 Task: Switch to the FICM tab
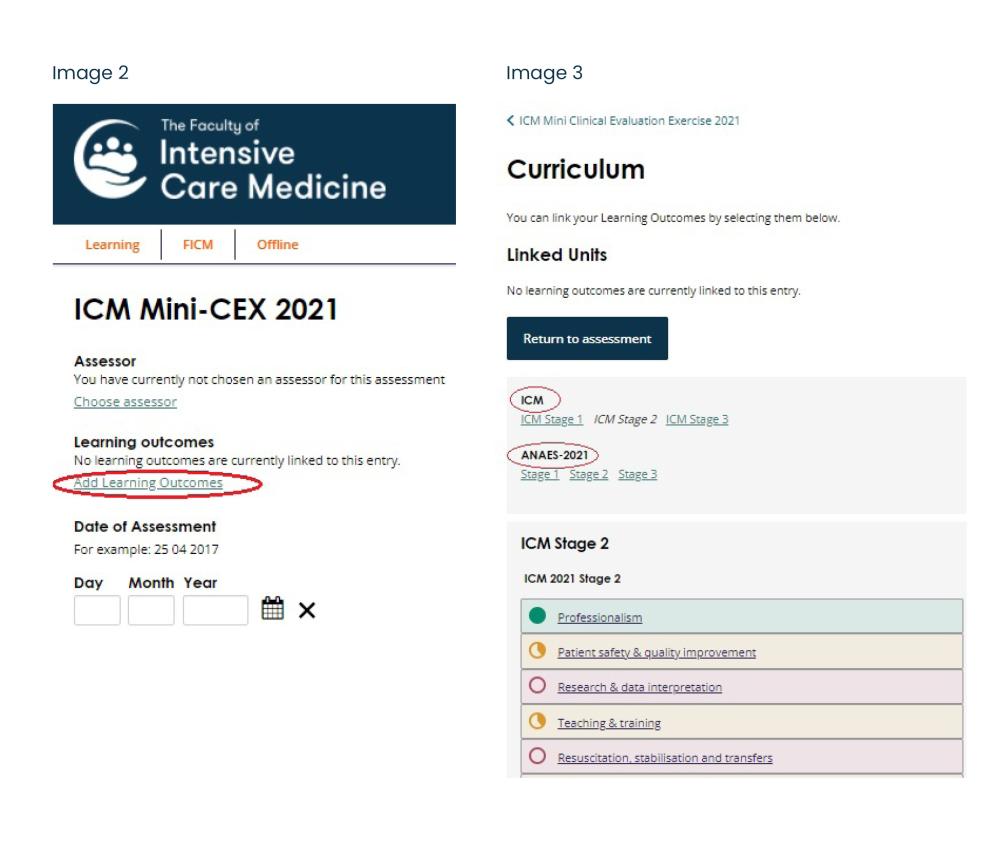(x=198, y=245)
